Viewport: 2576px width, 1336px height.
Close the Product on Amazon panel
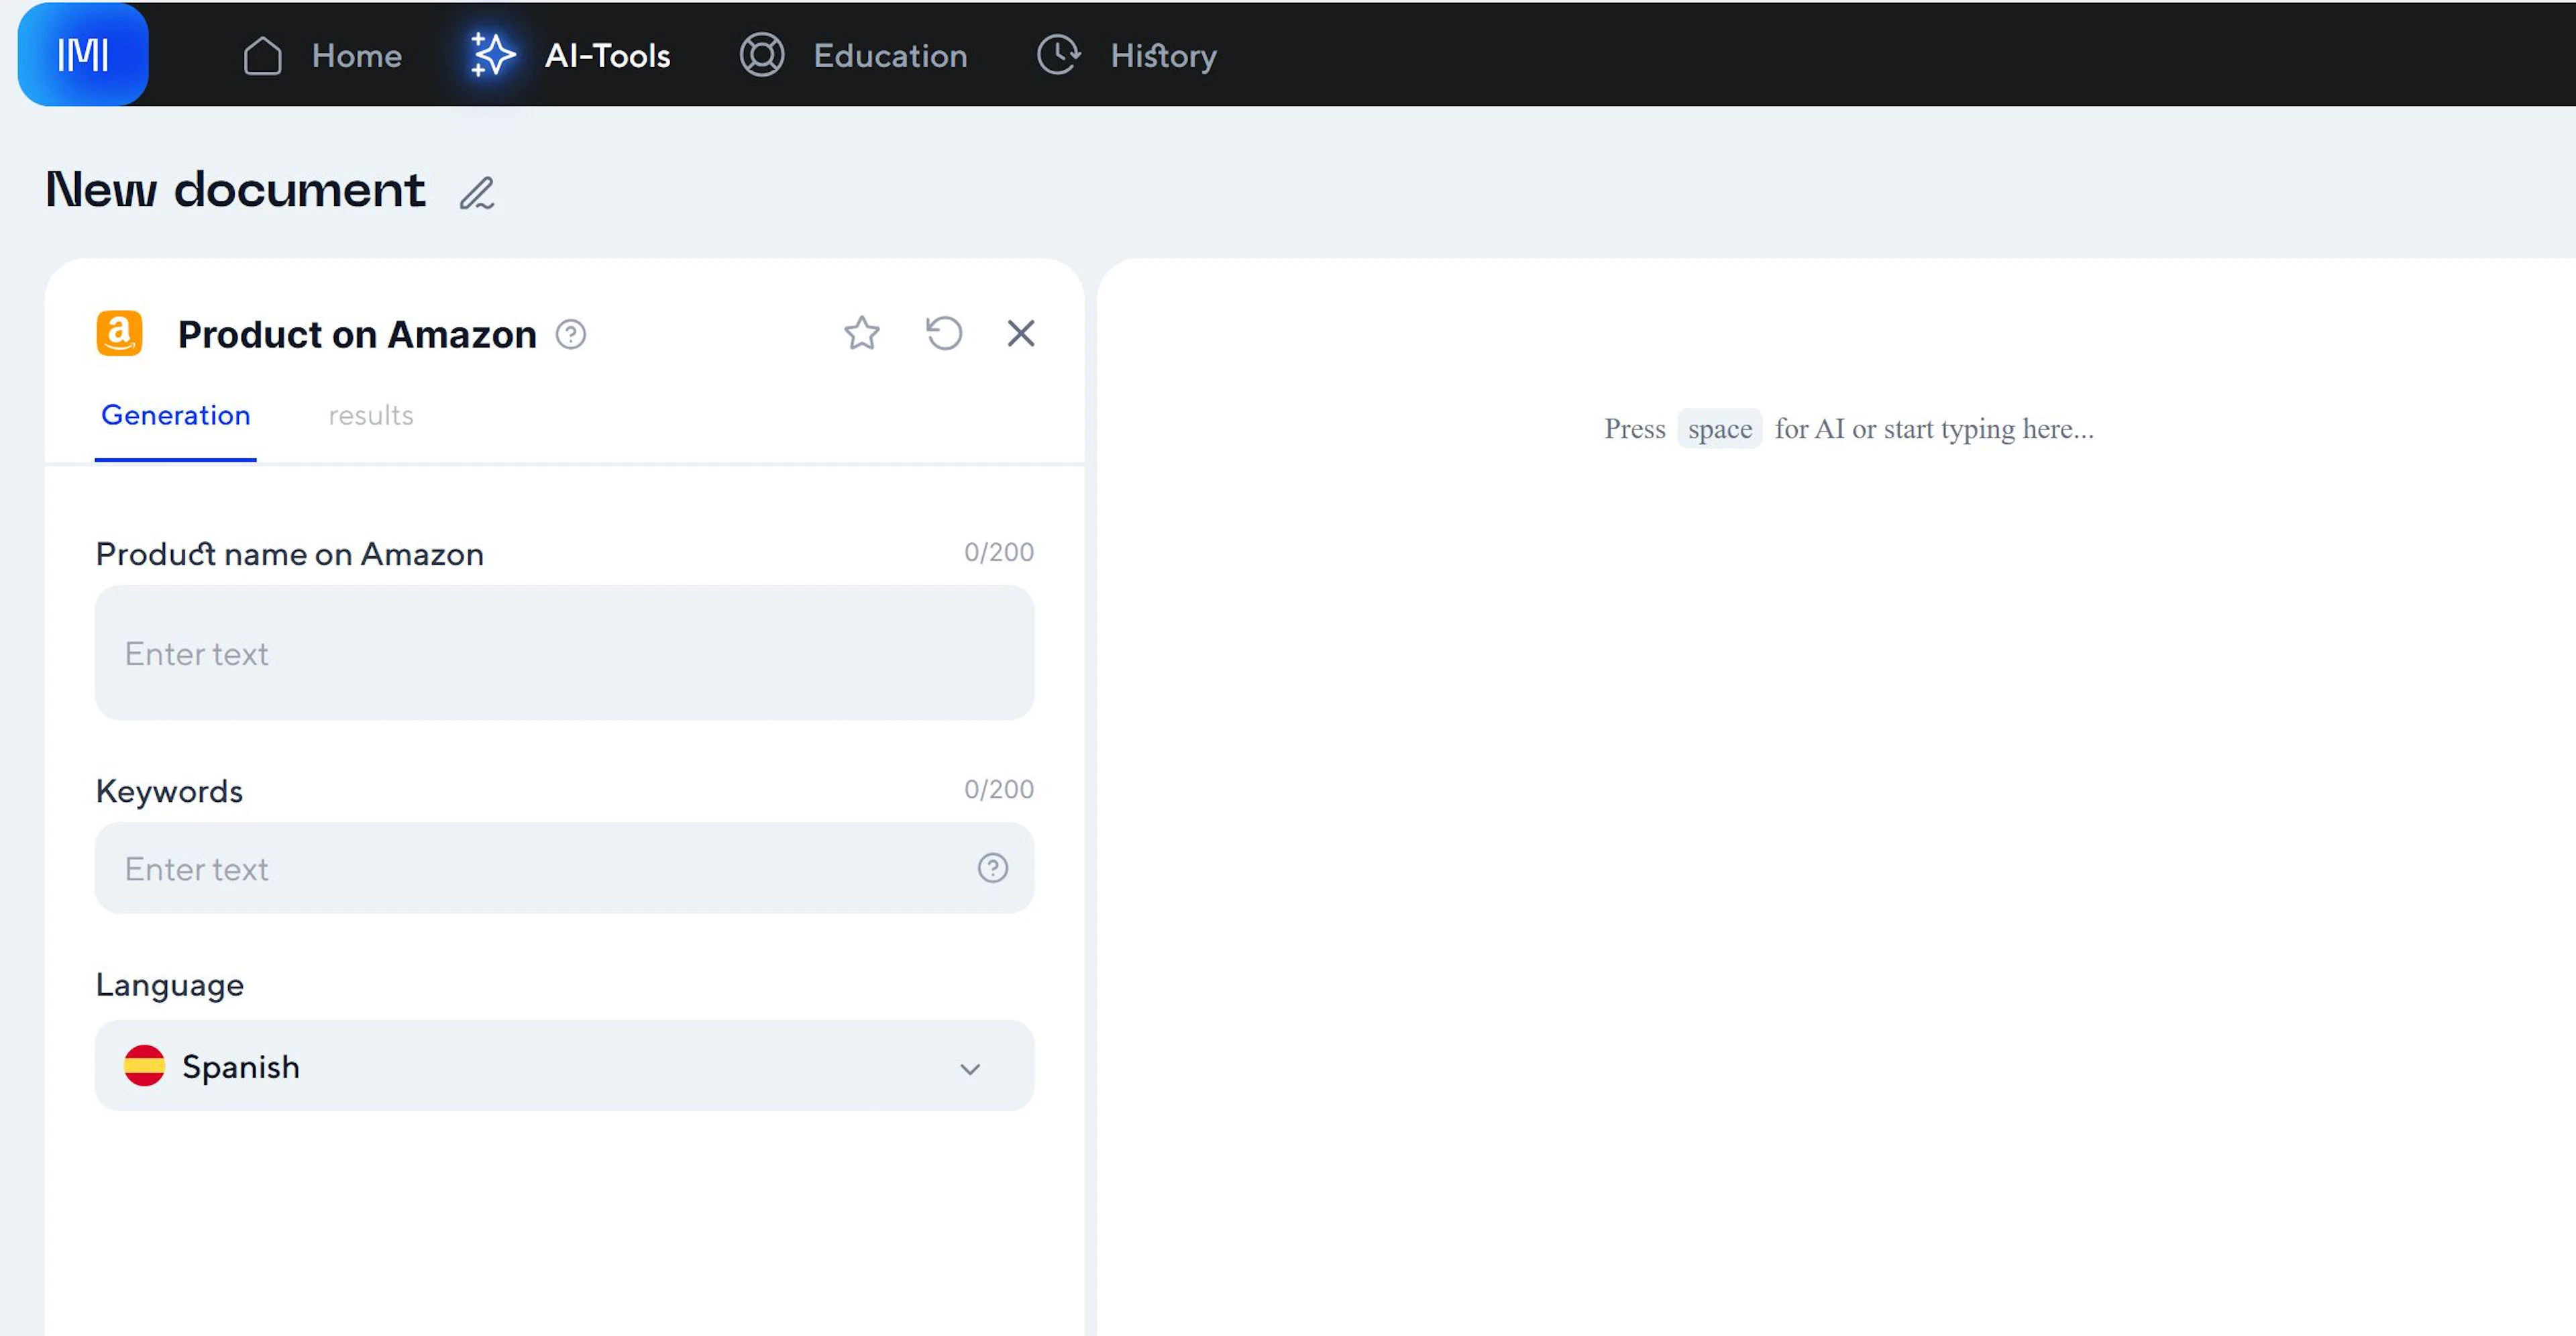1020,333
